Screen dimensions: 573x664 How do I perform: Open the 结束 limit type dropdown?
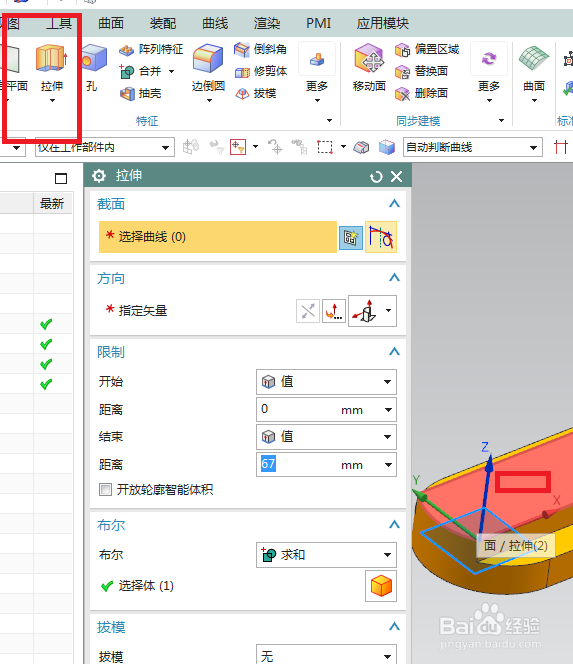[326, 437]
